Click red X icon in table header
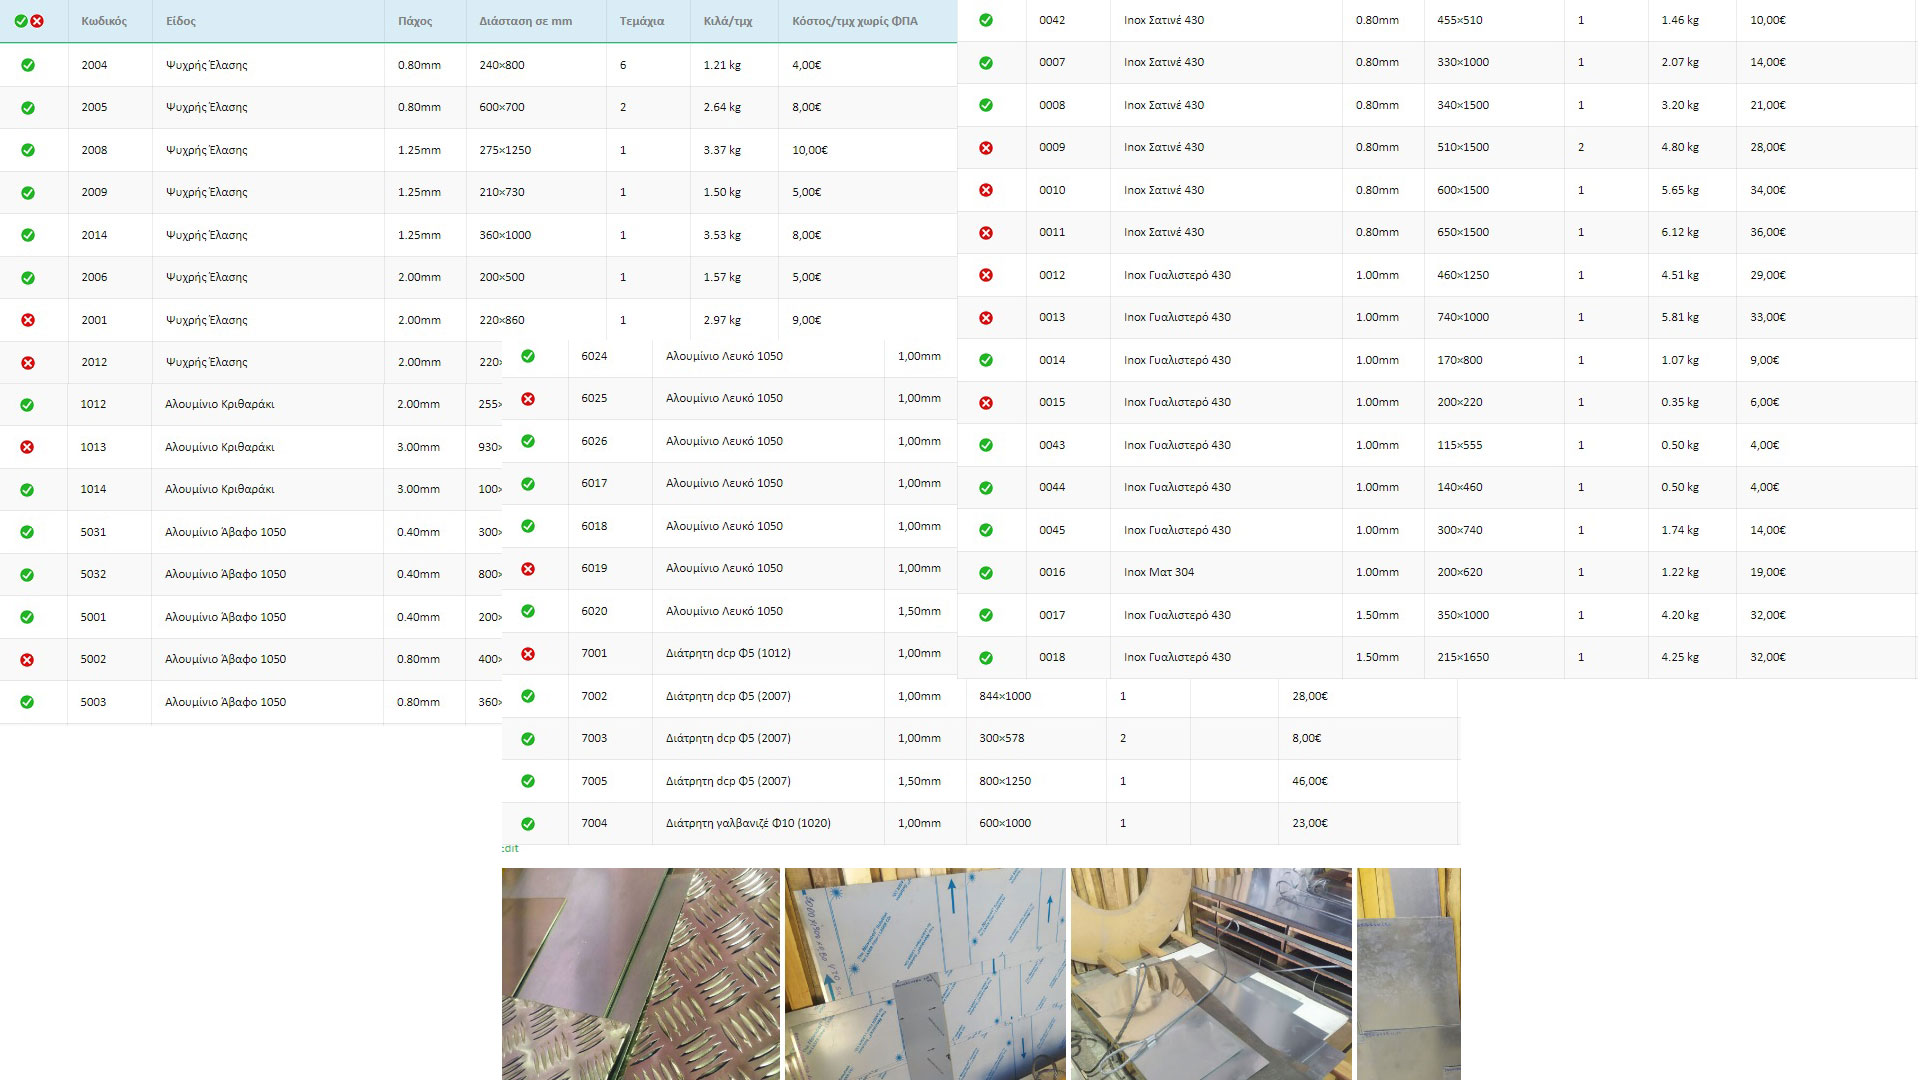 (37, 21)
